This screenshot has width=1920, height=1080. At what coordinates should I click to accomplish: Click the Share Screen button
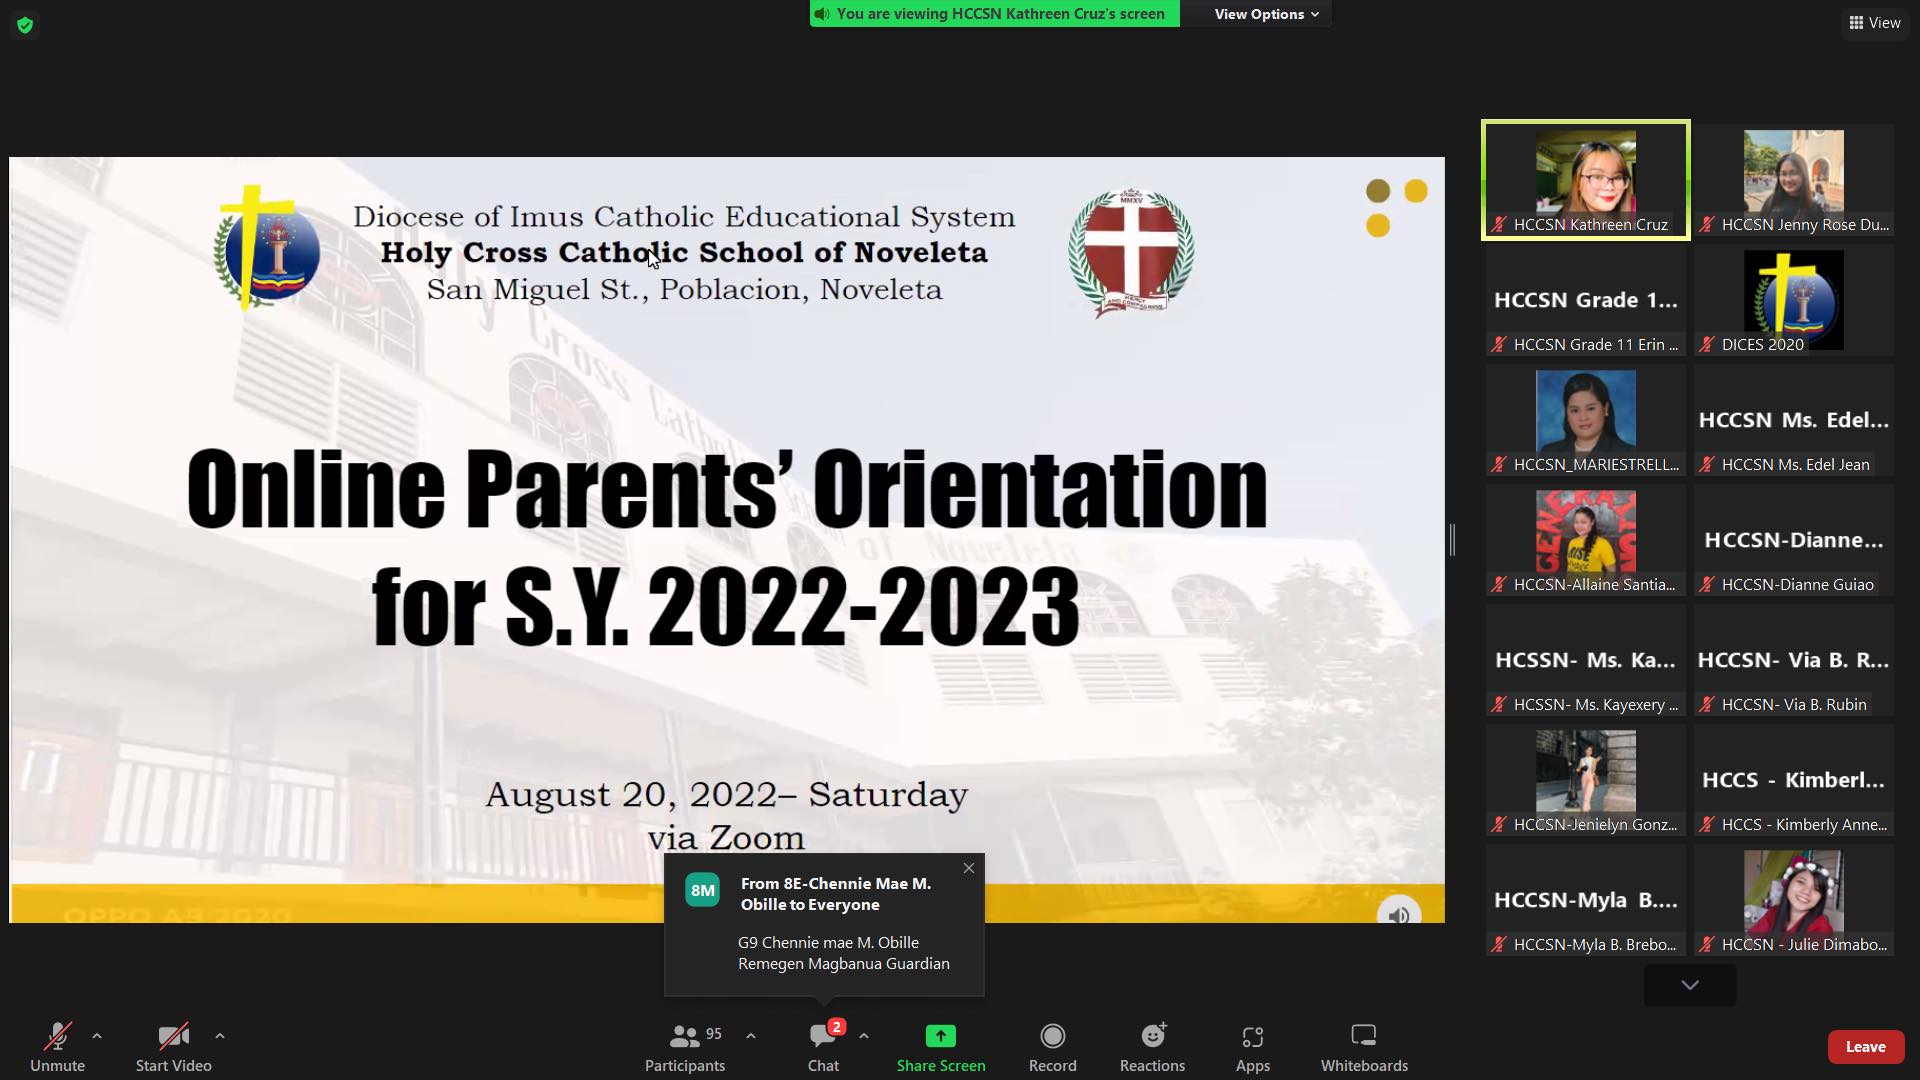tap(941, 1046)
